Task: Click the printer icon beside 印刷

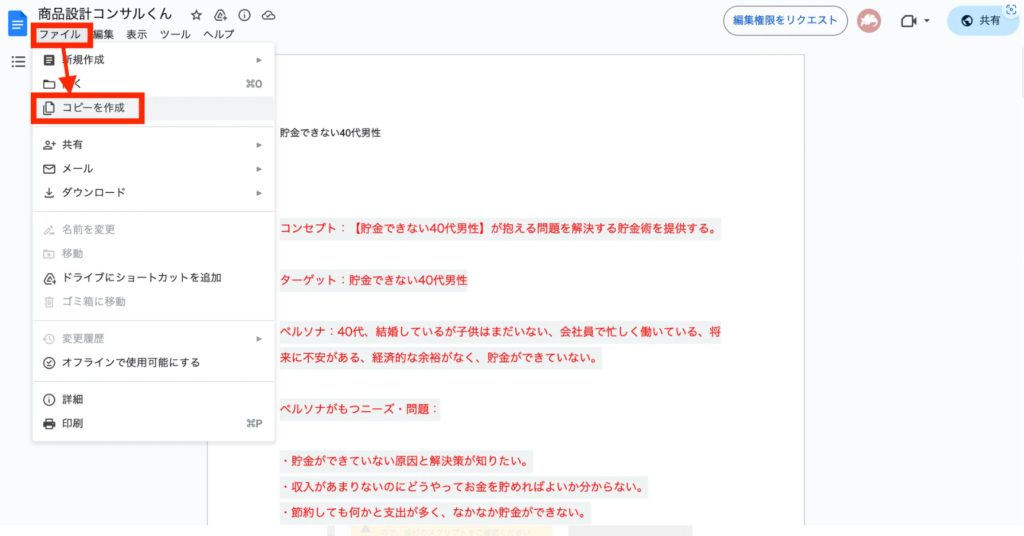Action: tap(49, 424)
